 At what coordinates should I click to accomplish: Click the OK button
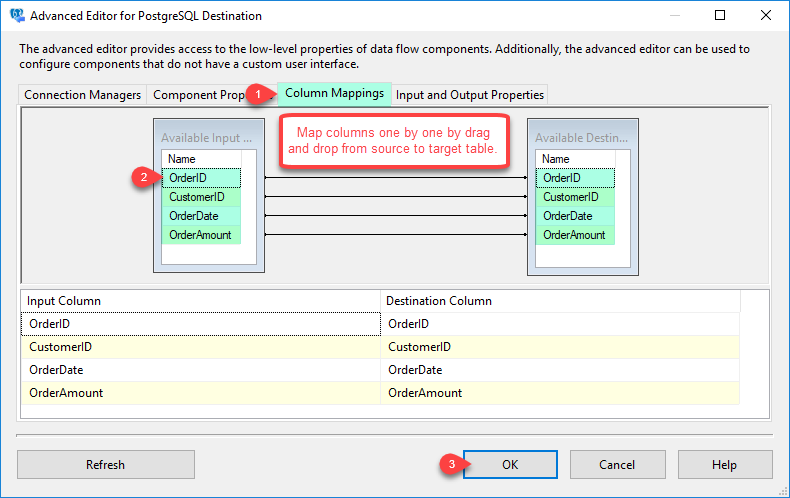[510, 464]
